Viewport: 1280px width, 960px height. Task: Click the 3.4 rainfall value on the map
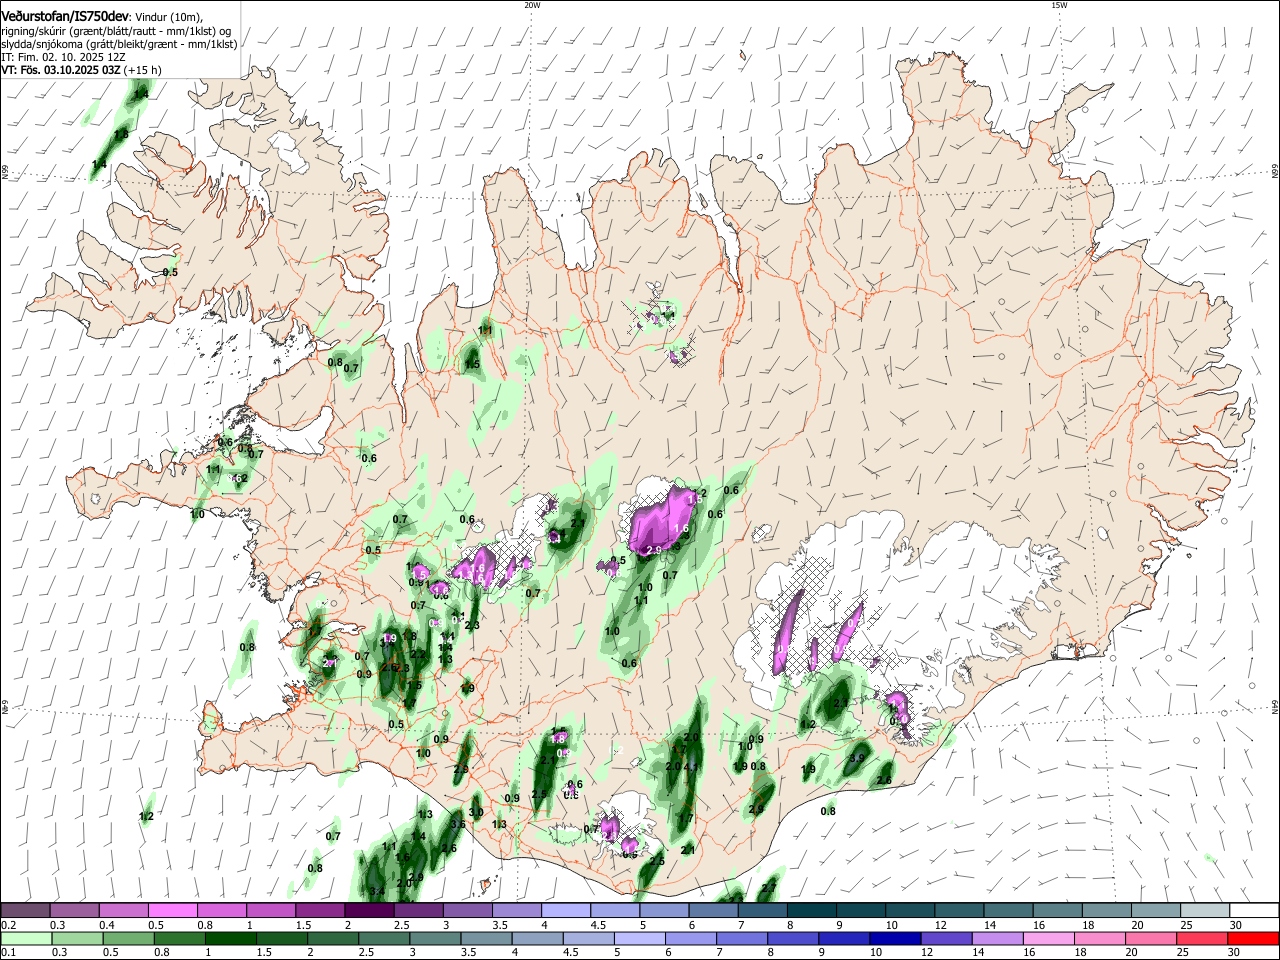[x=377, y=892]
